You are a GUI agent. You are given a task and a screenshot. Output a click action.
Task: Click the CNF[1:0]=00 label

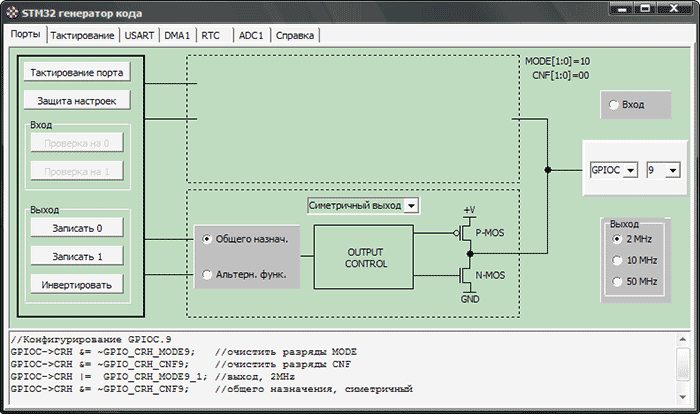coord(561,75)
